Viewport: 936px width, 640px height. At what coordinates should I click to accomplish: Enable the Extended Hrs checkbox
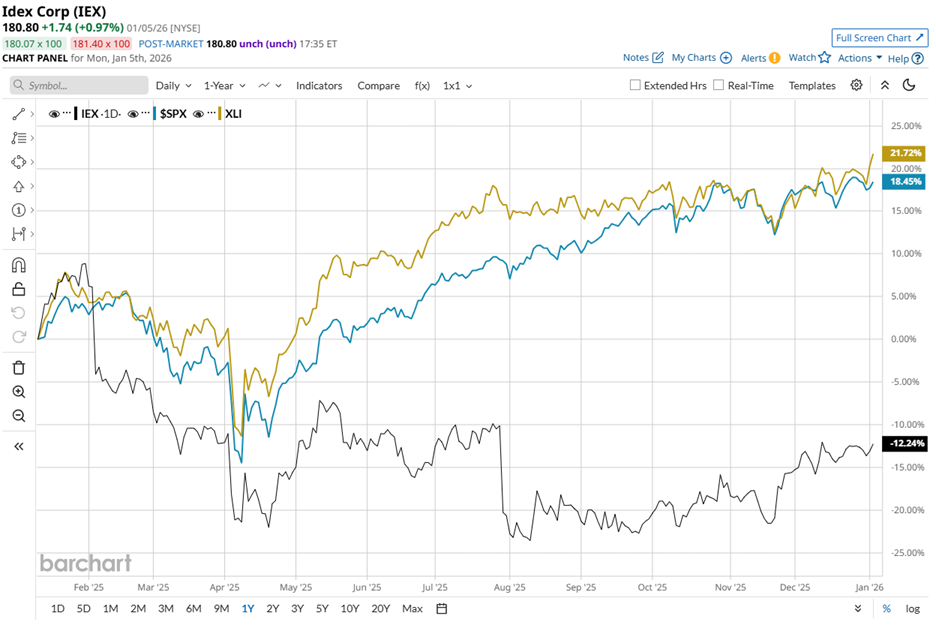[x=635, y=85]
